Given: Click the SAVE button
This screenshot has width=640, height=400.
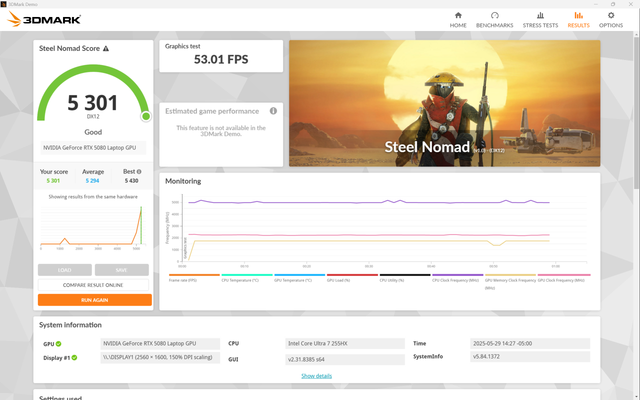Looking at the screenshot, I should (x=121, y=270).
